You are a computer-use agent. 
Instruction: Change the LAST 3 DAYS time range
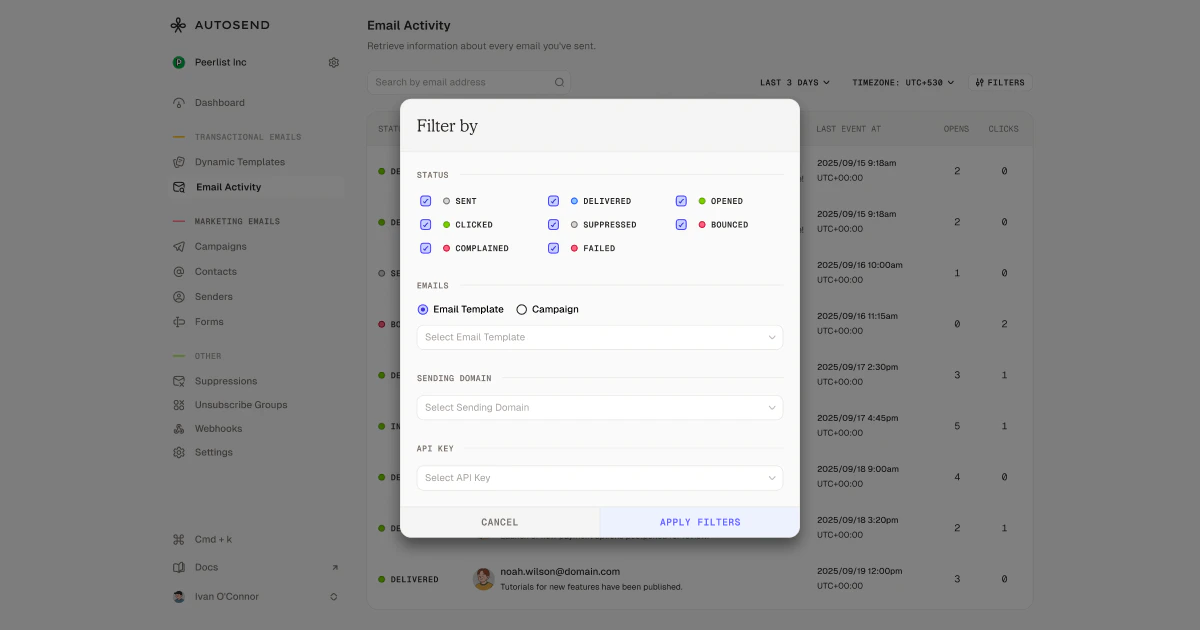(794, 82)
